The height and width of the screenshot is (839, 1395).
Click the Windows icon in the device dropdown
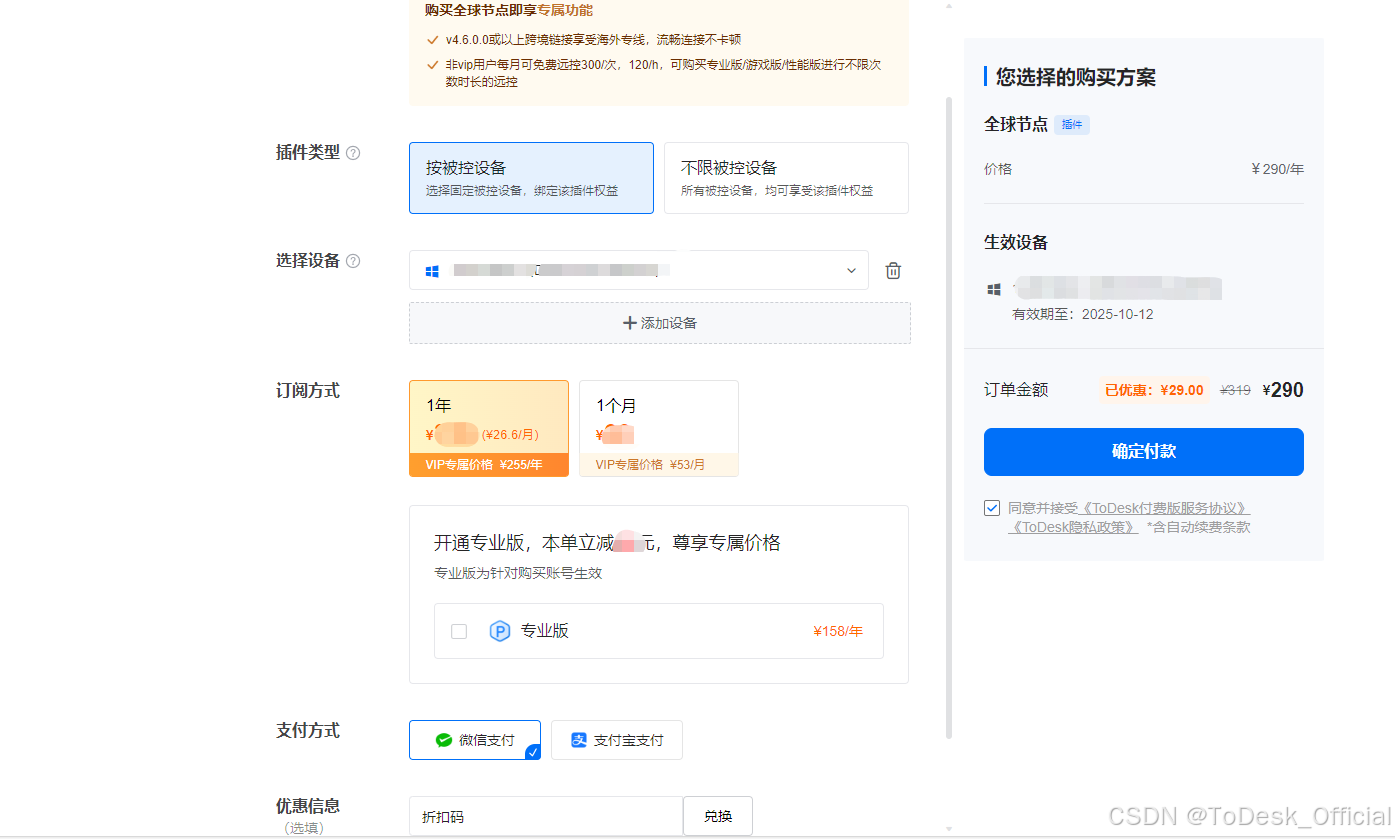coord(433,271)
